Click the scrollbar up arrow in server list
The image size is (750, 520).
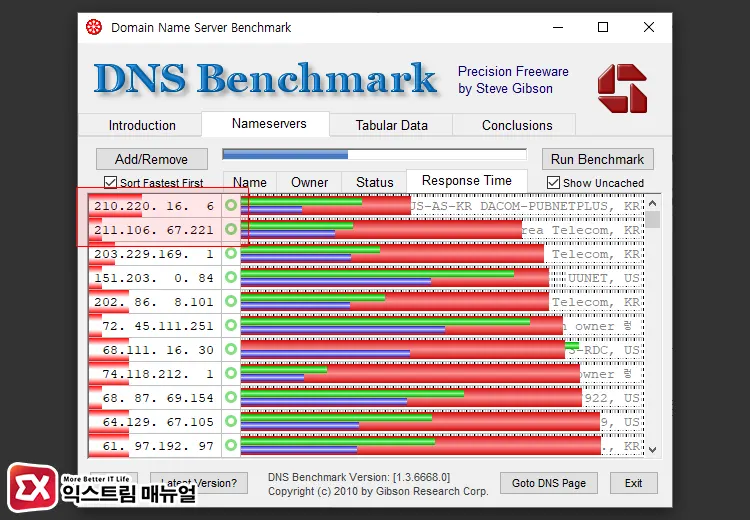(x=652, y=203)
